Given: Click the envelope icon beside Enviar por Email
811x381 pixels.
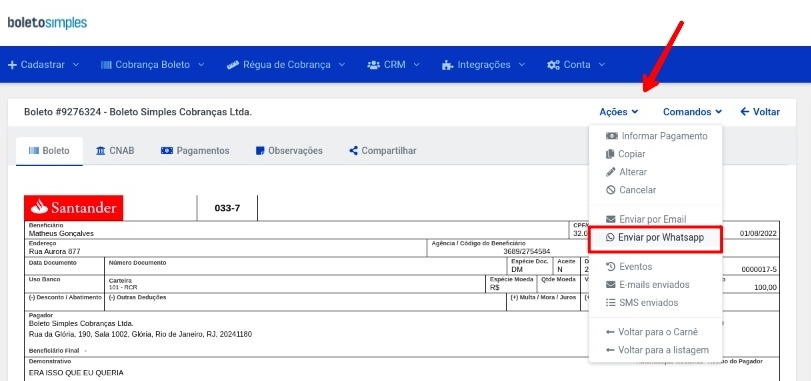Looking at the screenshot, I should (x=611, y=219).
